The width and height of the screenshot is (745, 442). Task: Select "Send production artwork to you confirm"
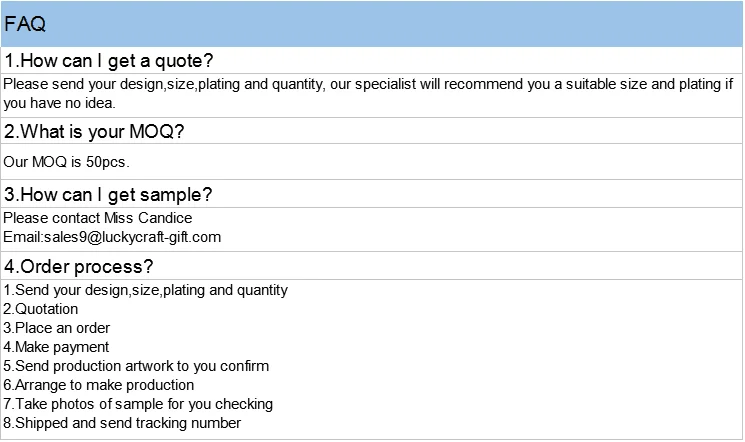(136, 366)
